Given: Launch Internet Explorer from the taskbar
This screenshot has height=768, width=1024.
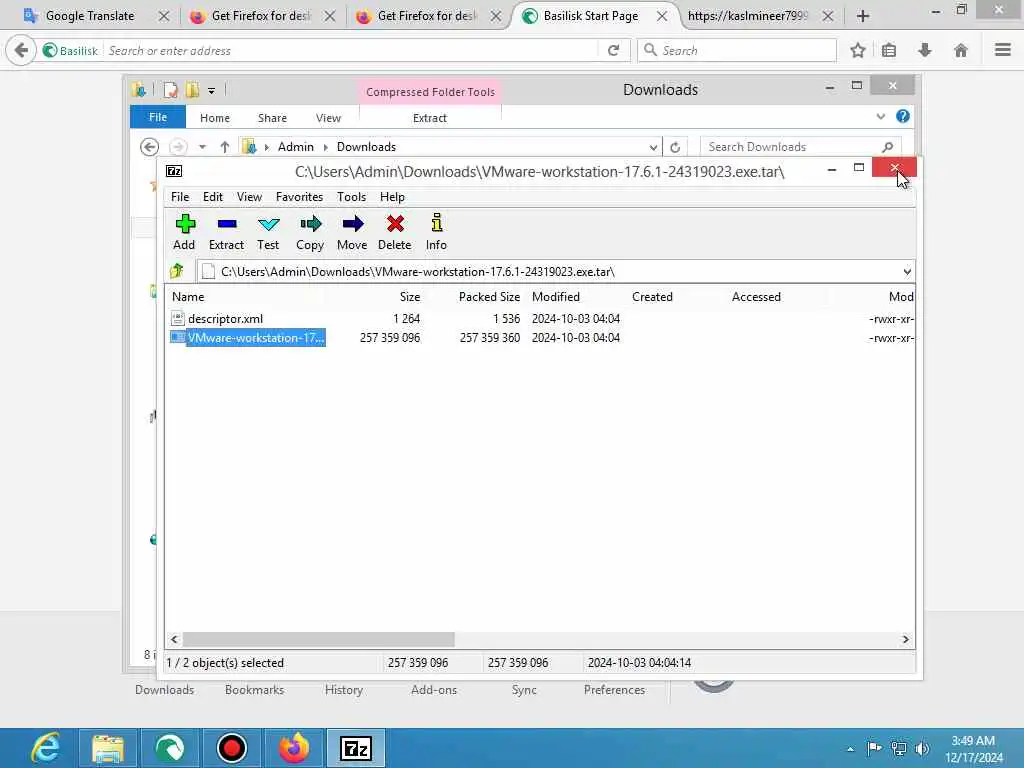Looking at the screenshot, I should click(x=46, y=748).
